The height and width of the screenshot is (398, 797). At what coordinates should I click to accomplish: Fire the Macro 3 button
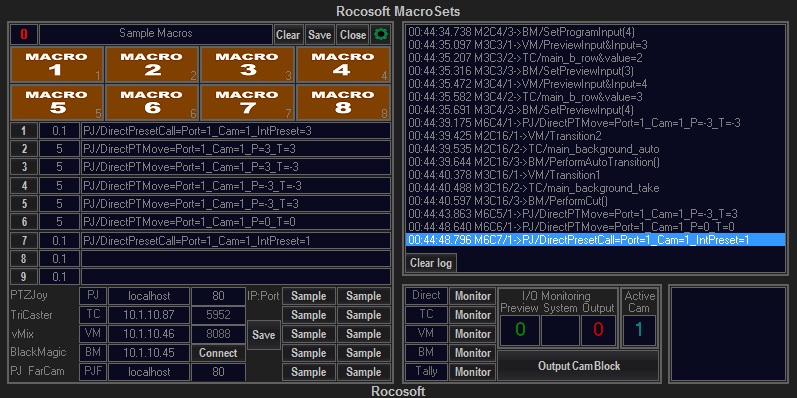click(x=248, y=65)
